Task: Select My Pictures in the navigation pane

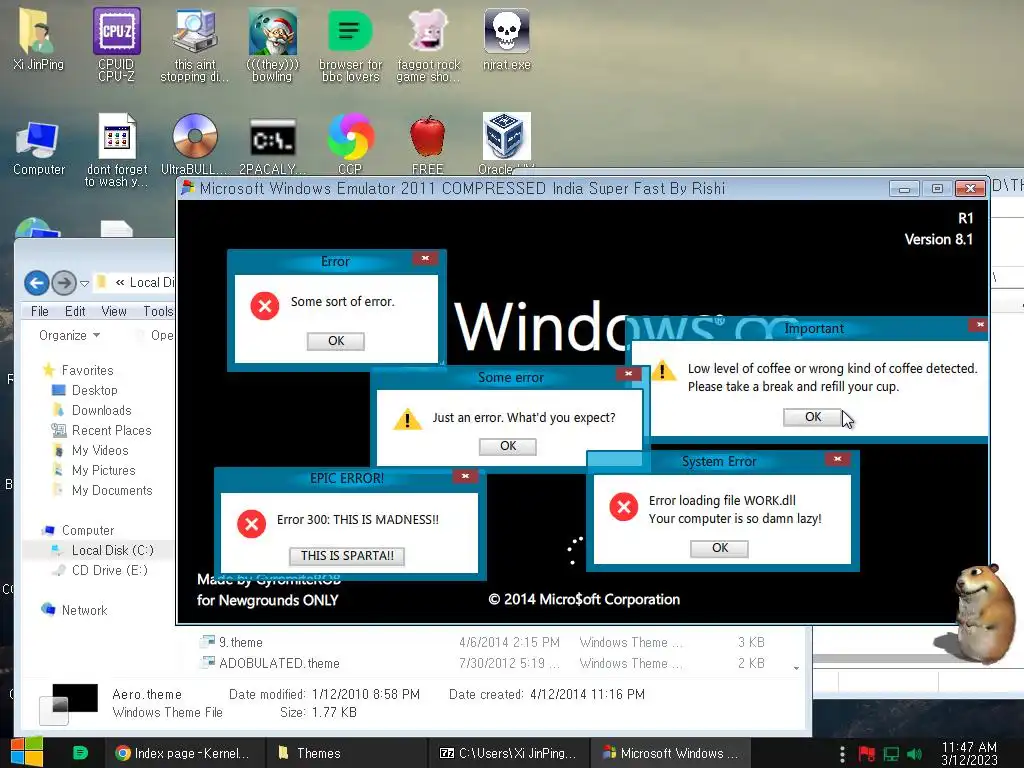Action: [x=93, y=470]
